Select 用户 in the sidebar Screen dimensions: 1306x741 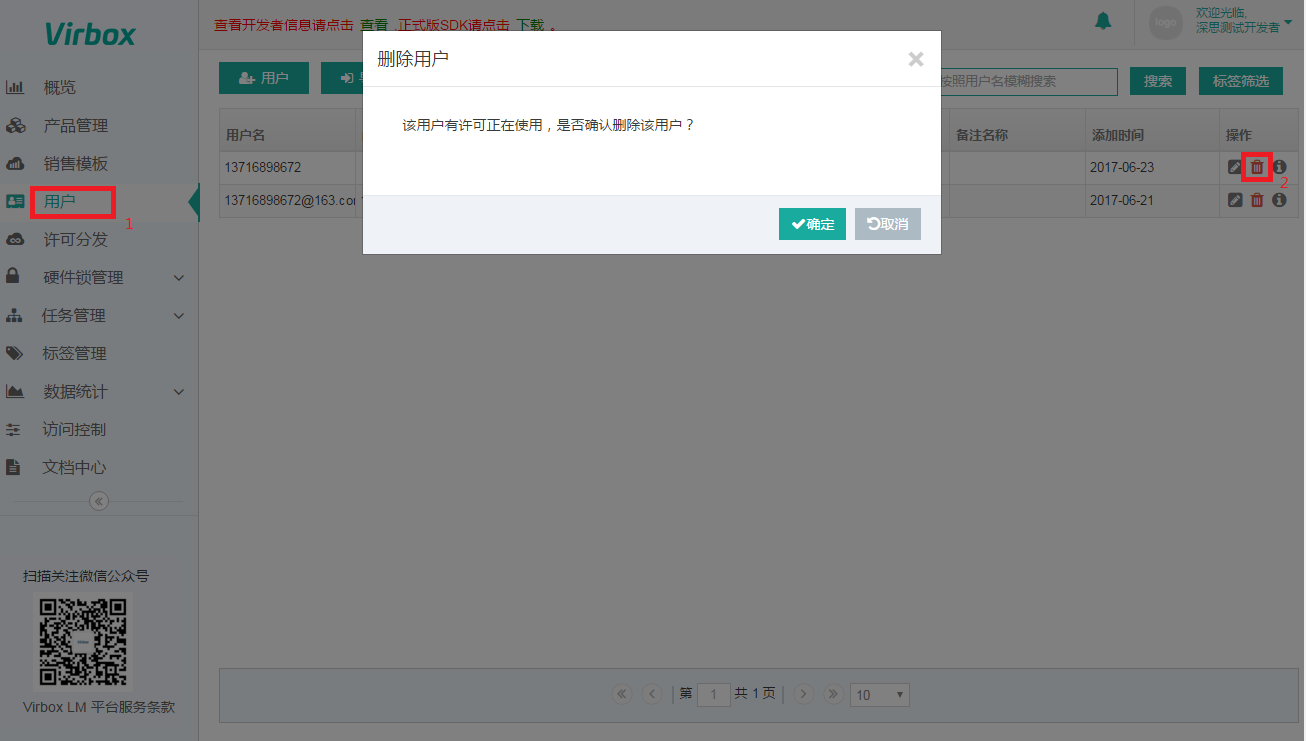click(60, 202)
